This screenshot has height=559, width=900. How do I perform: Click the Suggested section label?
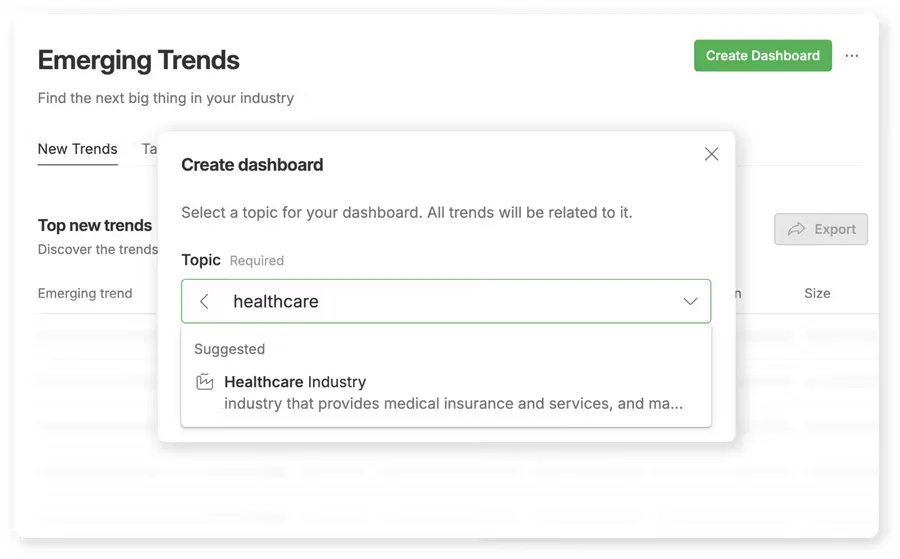click(230, 349)
